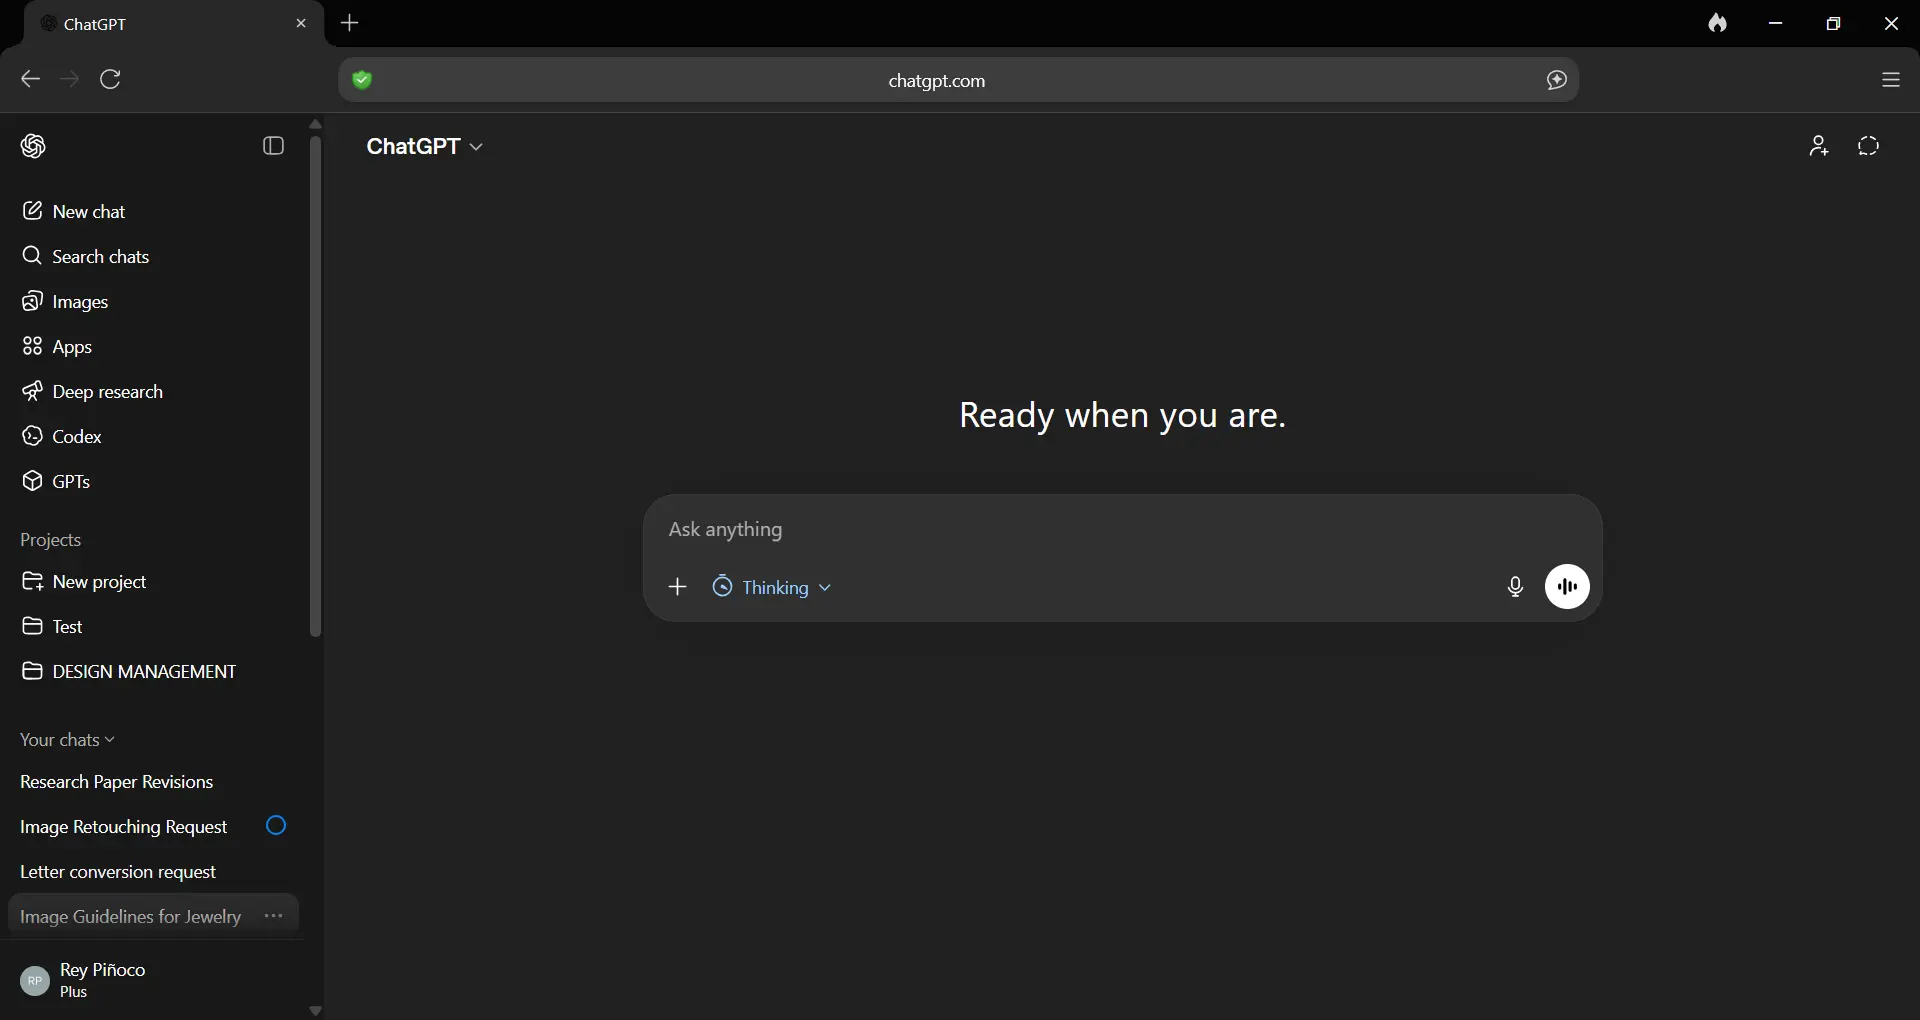Start voice mode with the waveform button
This screenshot has width=1920, height=1020.
pos(1567,587)
